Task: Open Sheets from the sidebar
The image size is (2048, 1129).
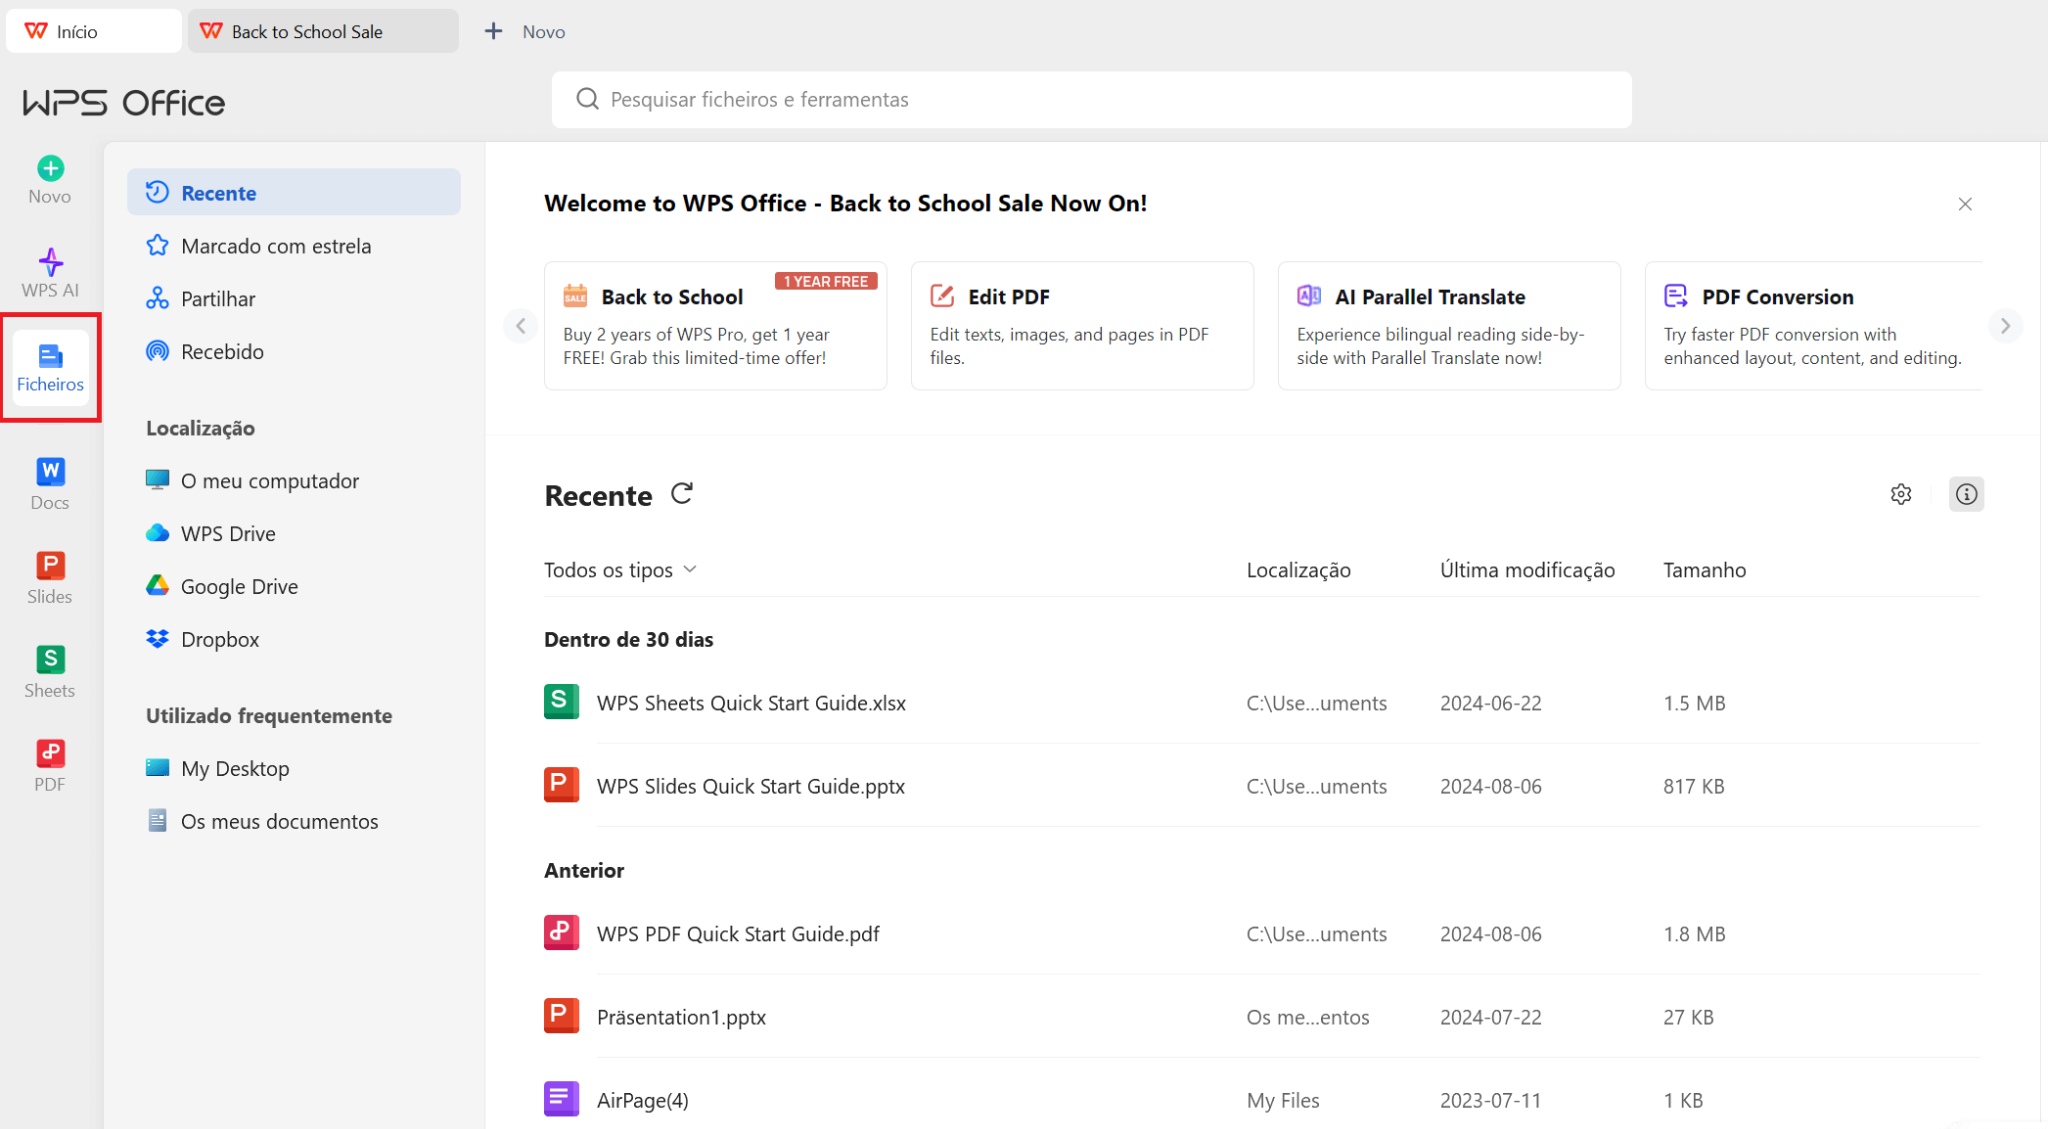Action: click(x=50, y=672)
